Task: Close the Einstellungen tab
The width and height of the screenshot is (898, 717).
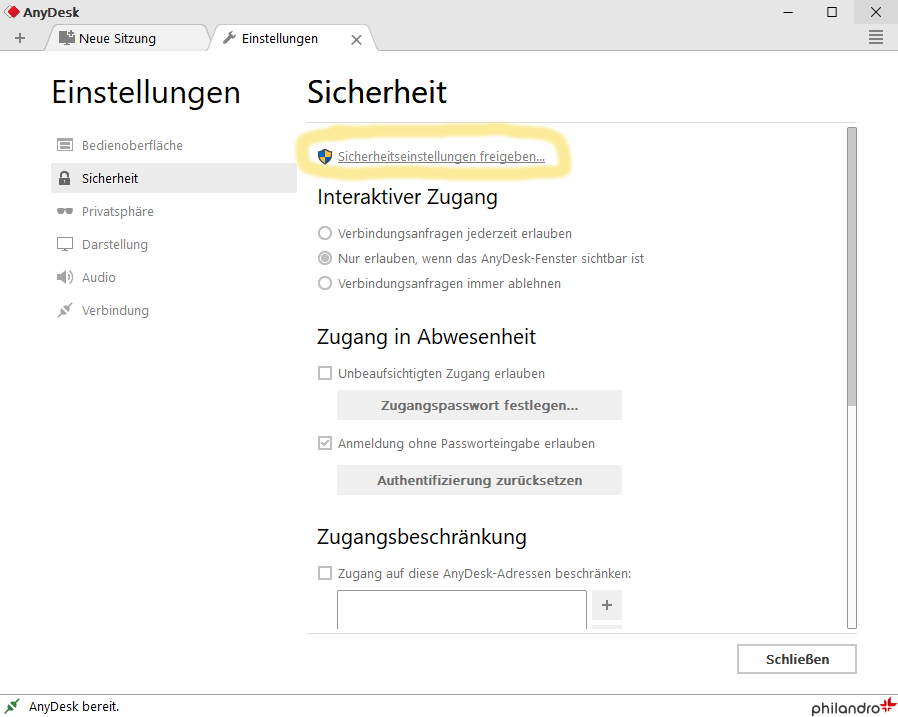Action: [x=356, y=40]
